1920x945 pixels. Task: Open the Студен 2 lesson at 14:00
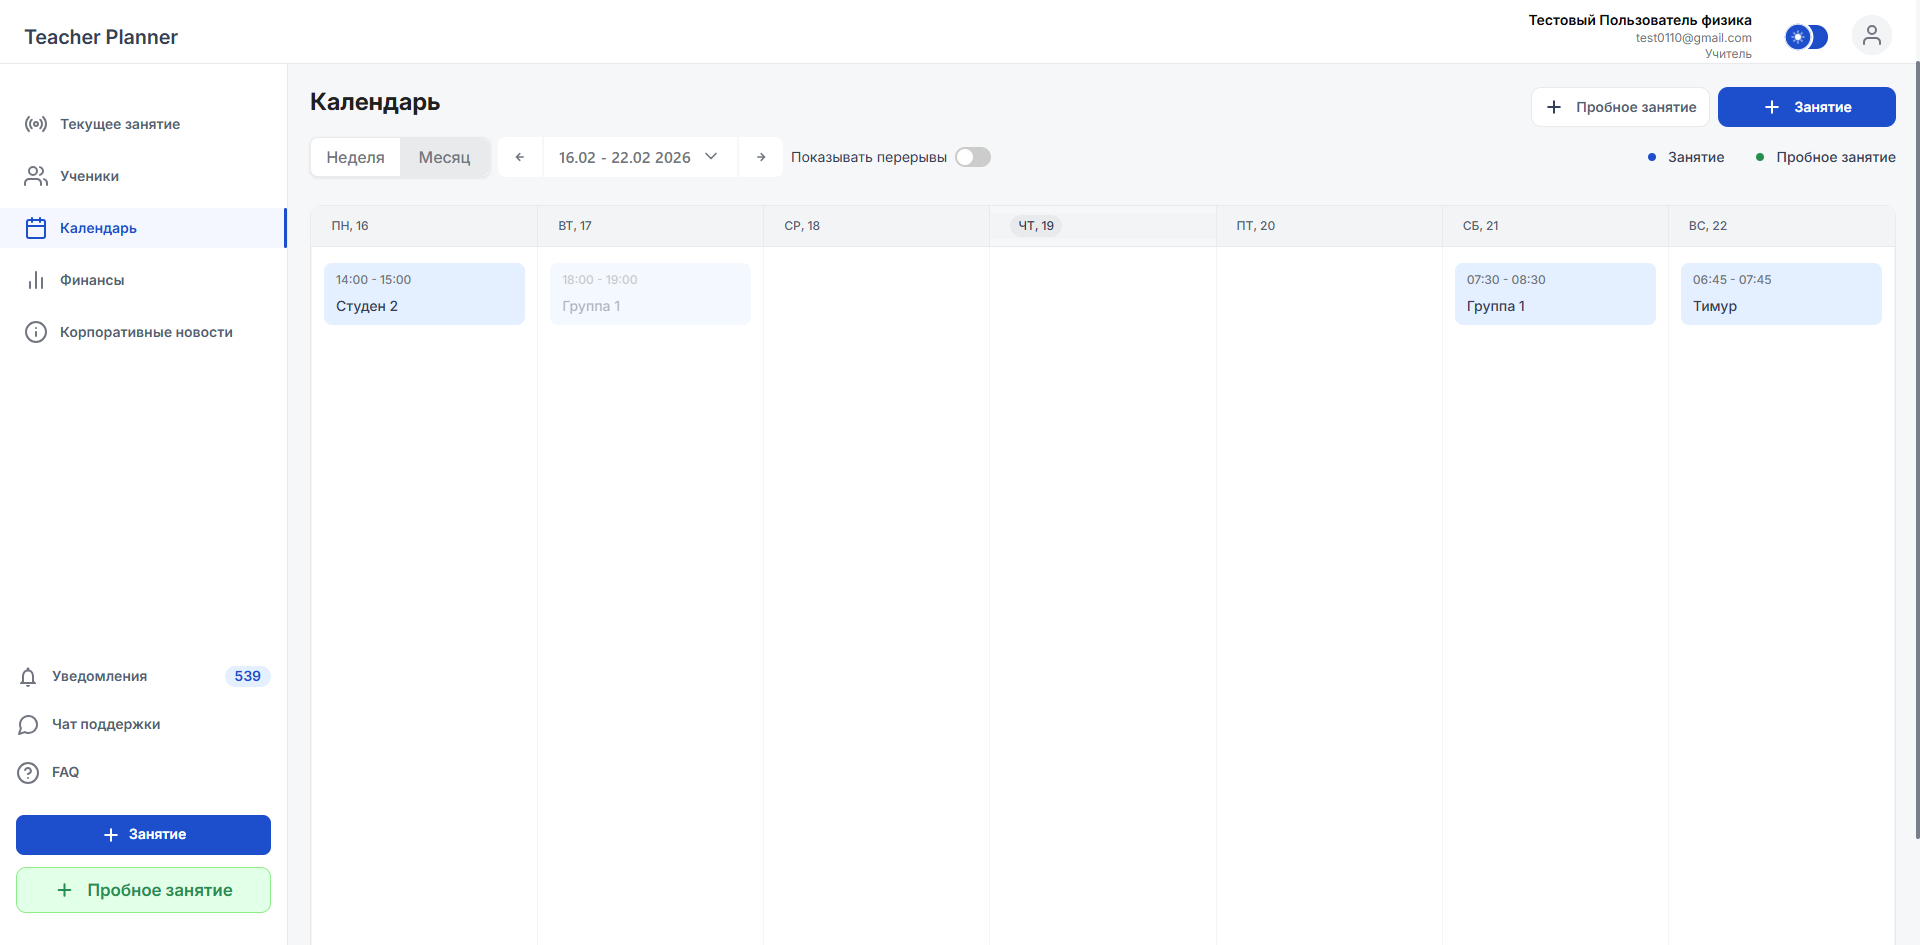424,294
